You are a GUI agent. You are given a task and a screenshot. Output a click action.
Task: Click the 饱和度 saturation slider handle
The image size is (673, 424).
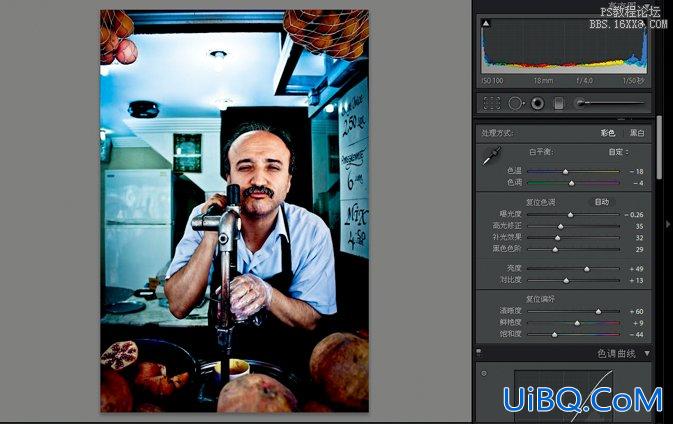click(x=554, y=334)
